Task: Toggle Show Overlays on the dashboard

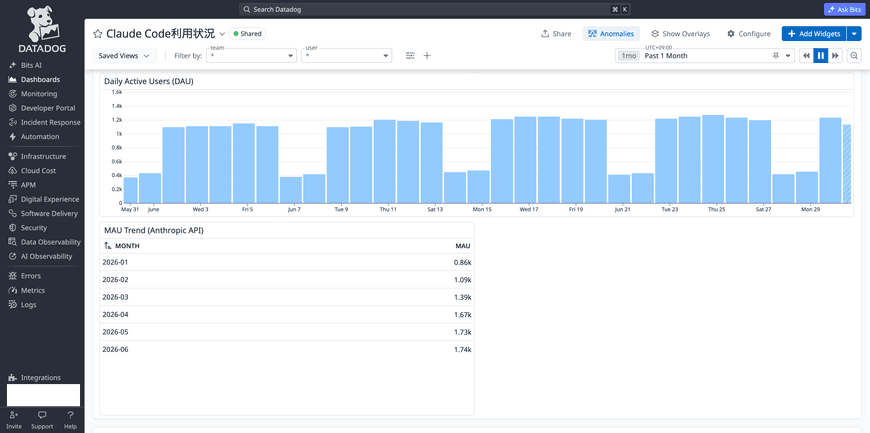Action: [680, 34]
